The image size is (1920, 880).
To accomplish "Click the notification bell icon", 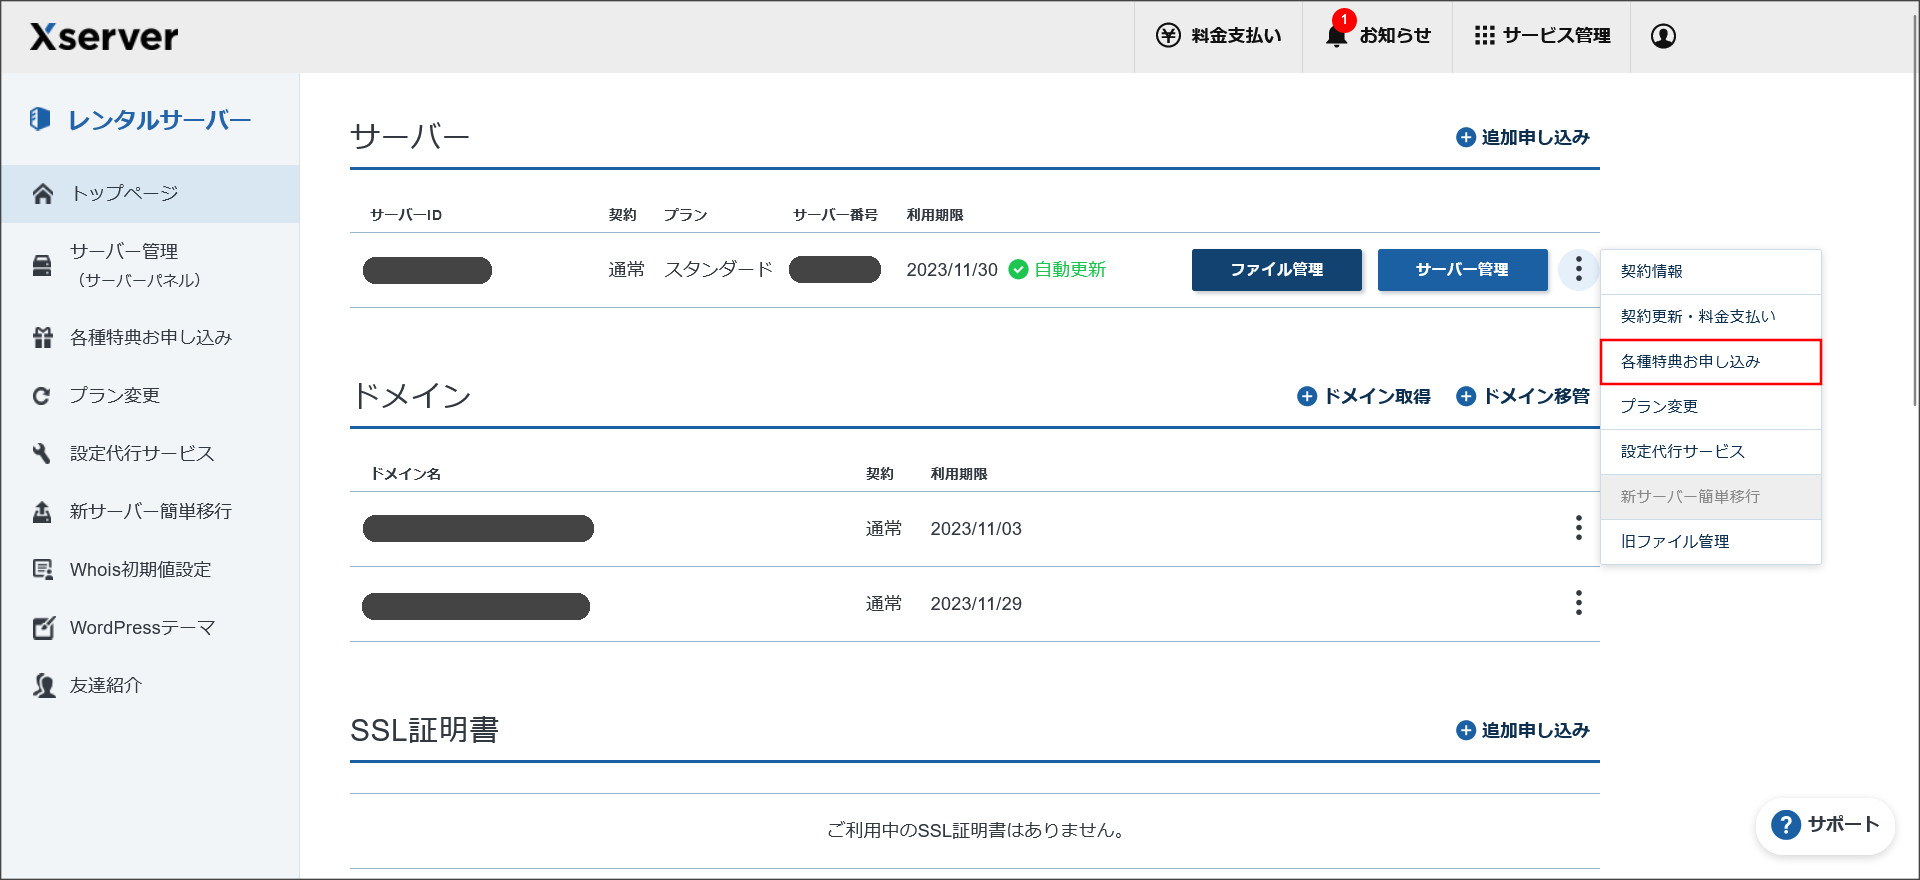I will click(x=1336, y=37).
